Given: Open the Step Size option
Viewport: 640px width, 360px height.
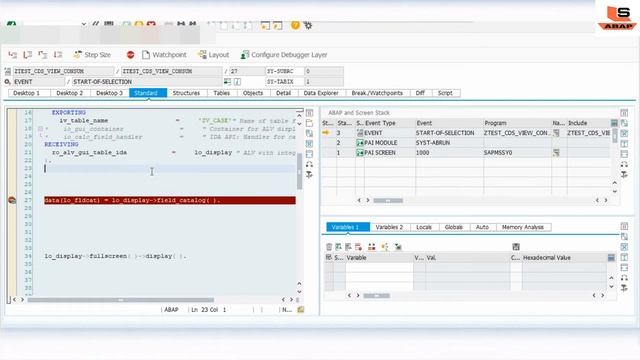Looking at the screenshot, I should click(92, 55).
